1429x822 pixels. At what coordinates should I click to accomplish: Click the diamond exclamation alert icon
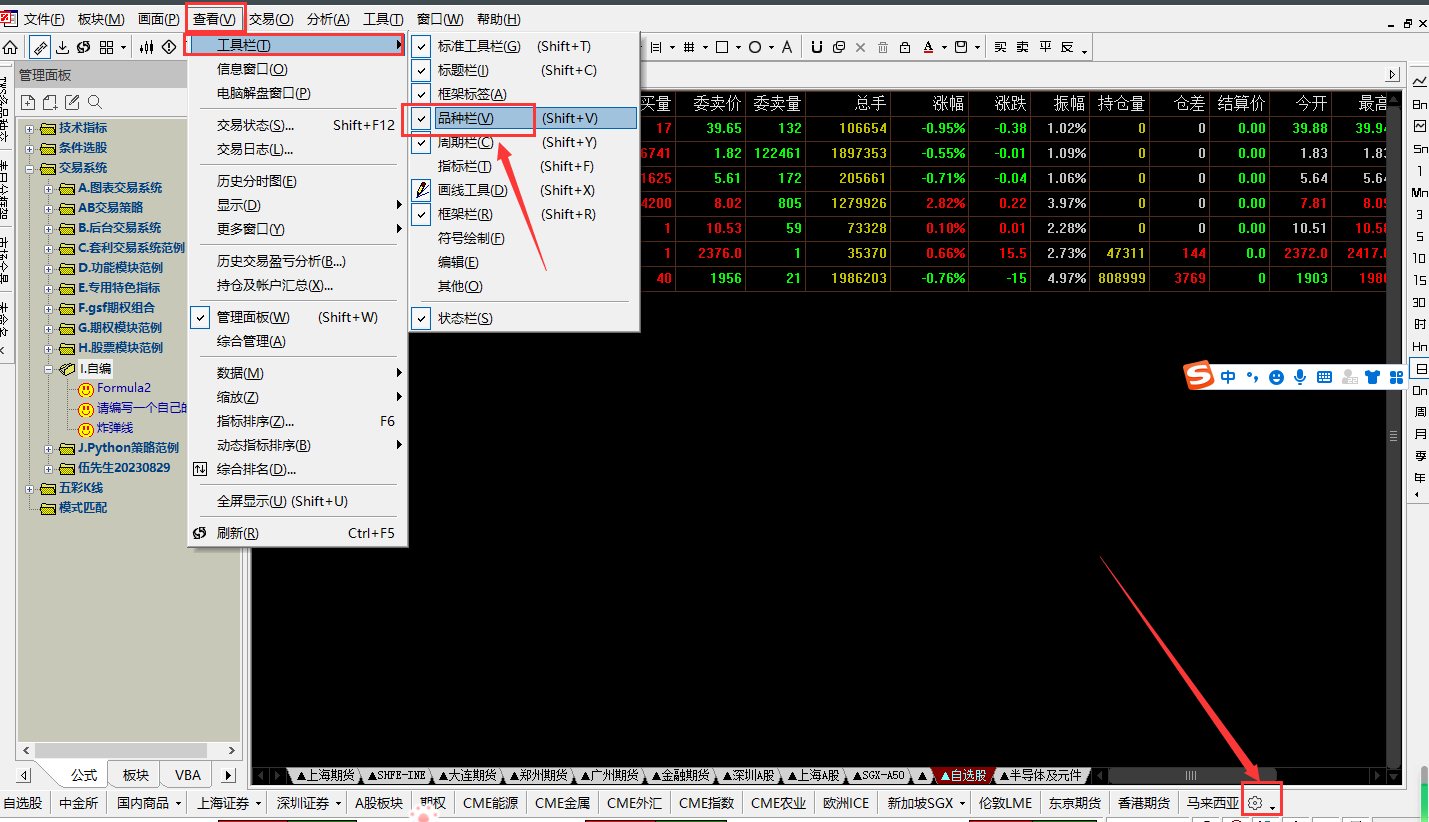tap(168, 47)
